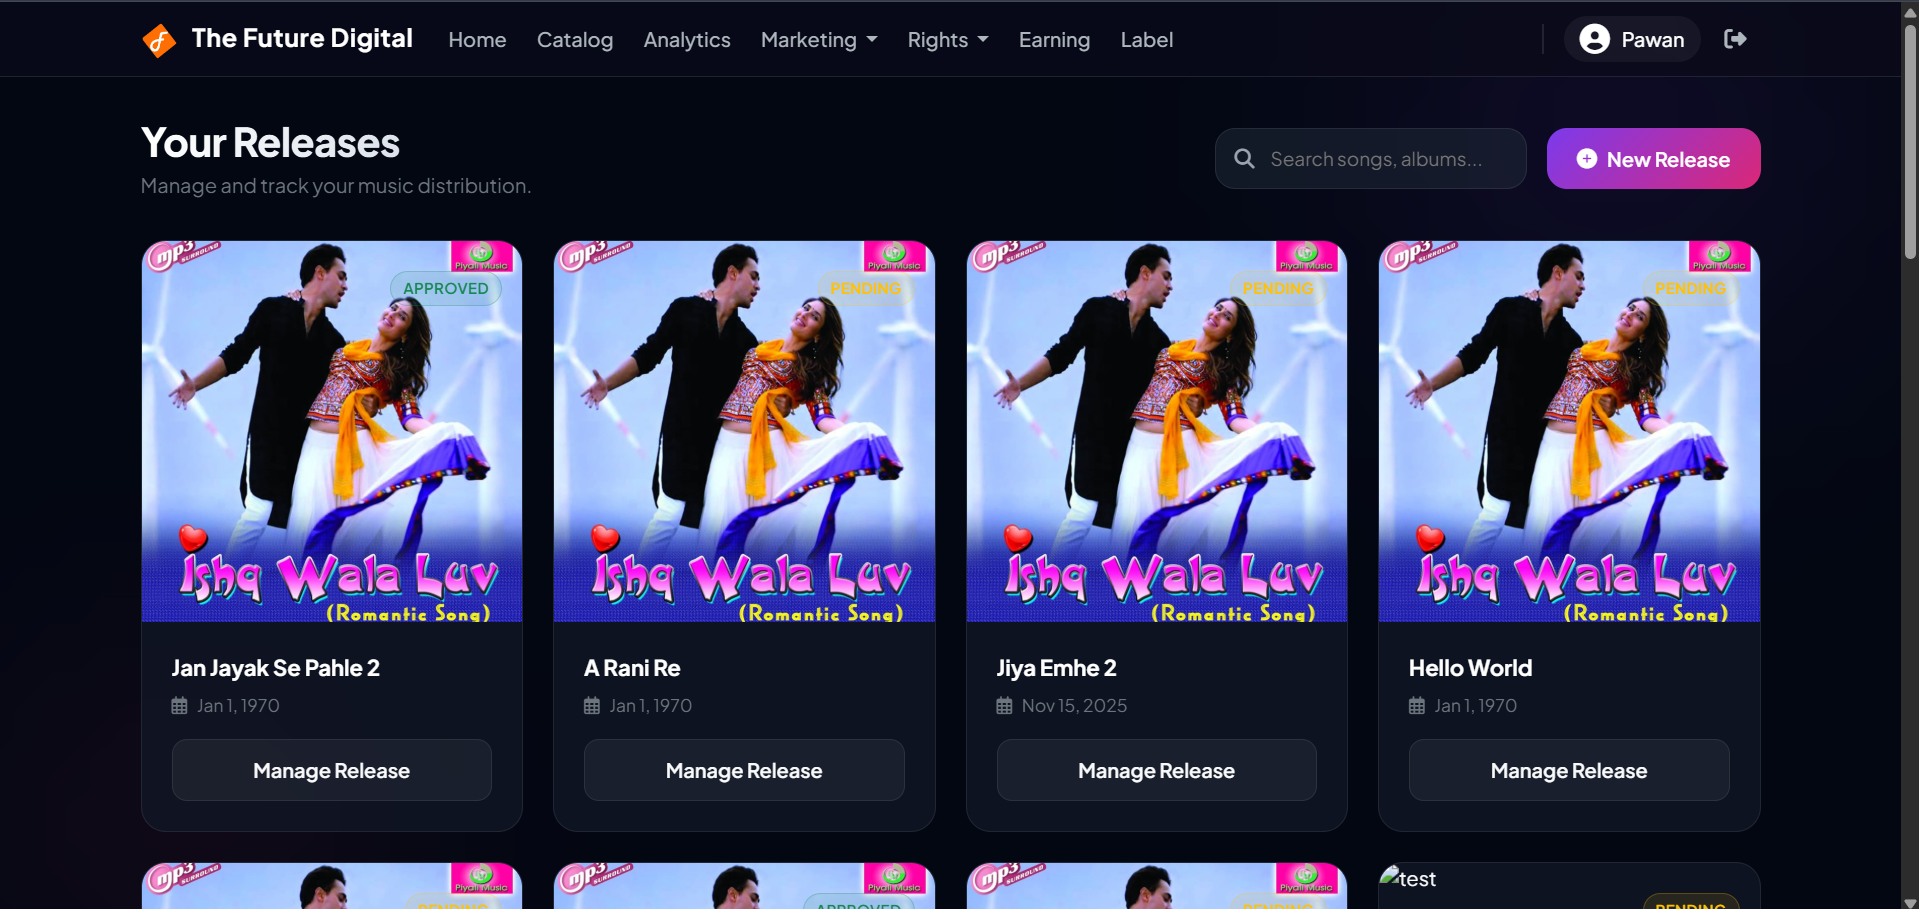Click calendar icon under Jiya Emhe 2

[x=1004, y=706]
